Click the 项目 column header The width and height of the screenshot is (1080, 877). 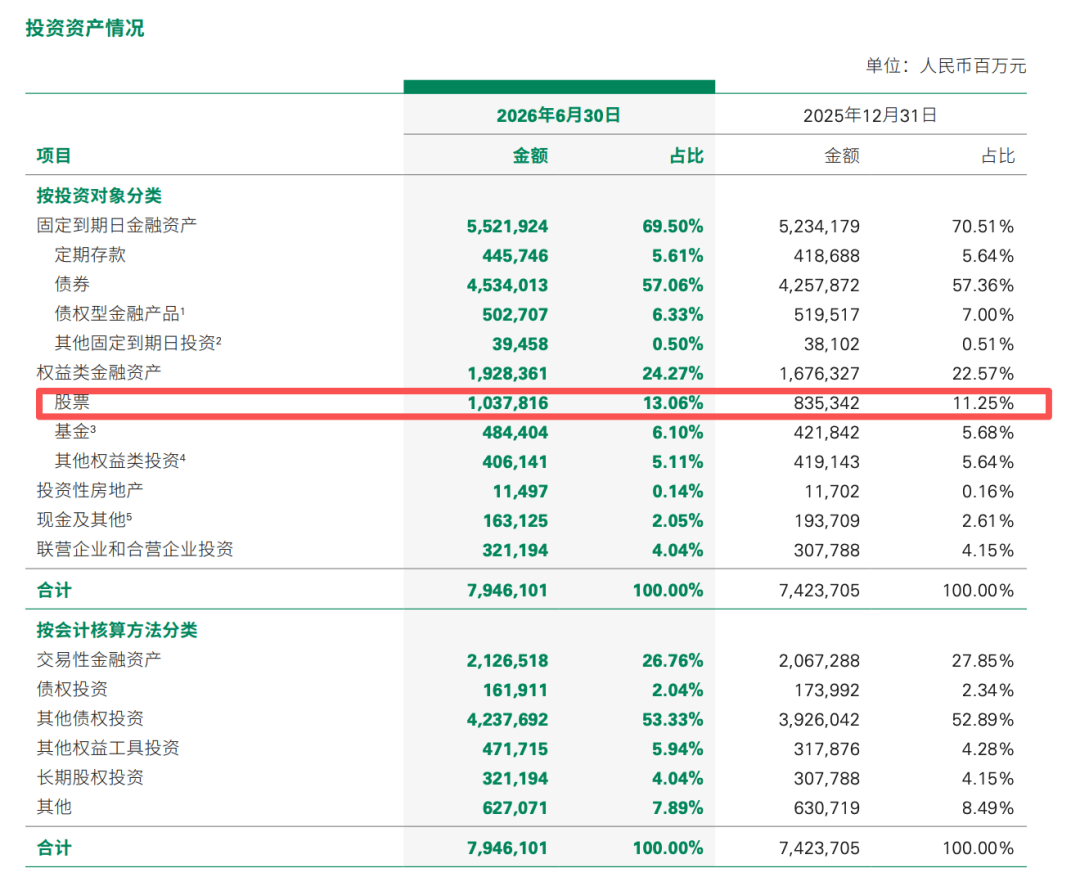[x=54, y=156]
